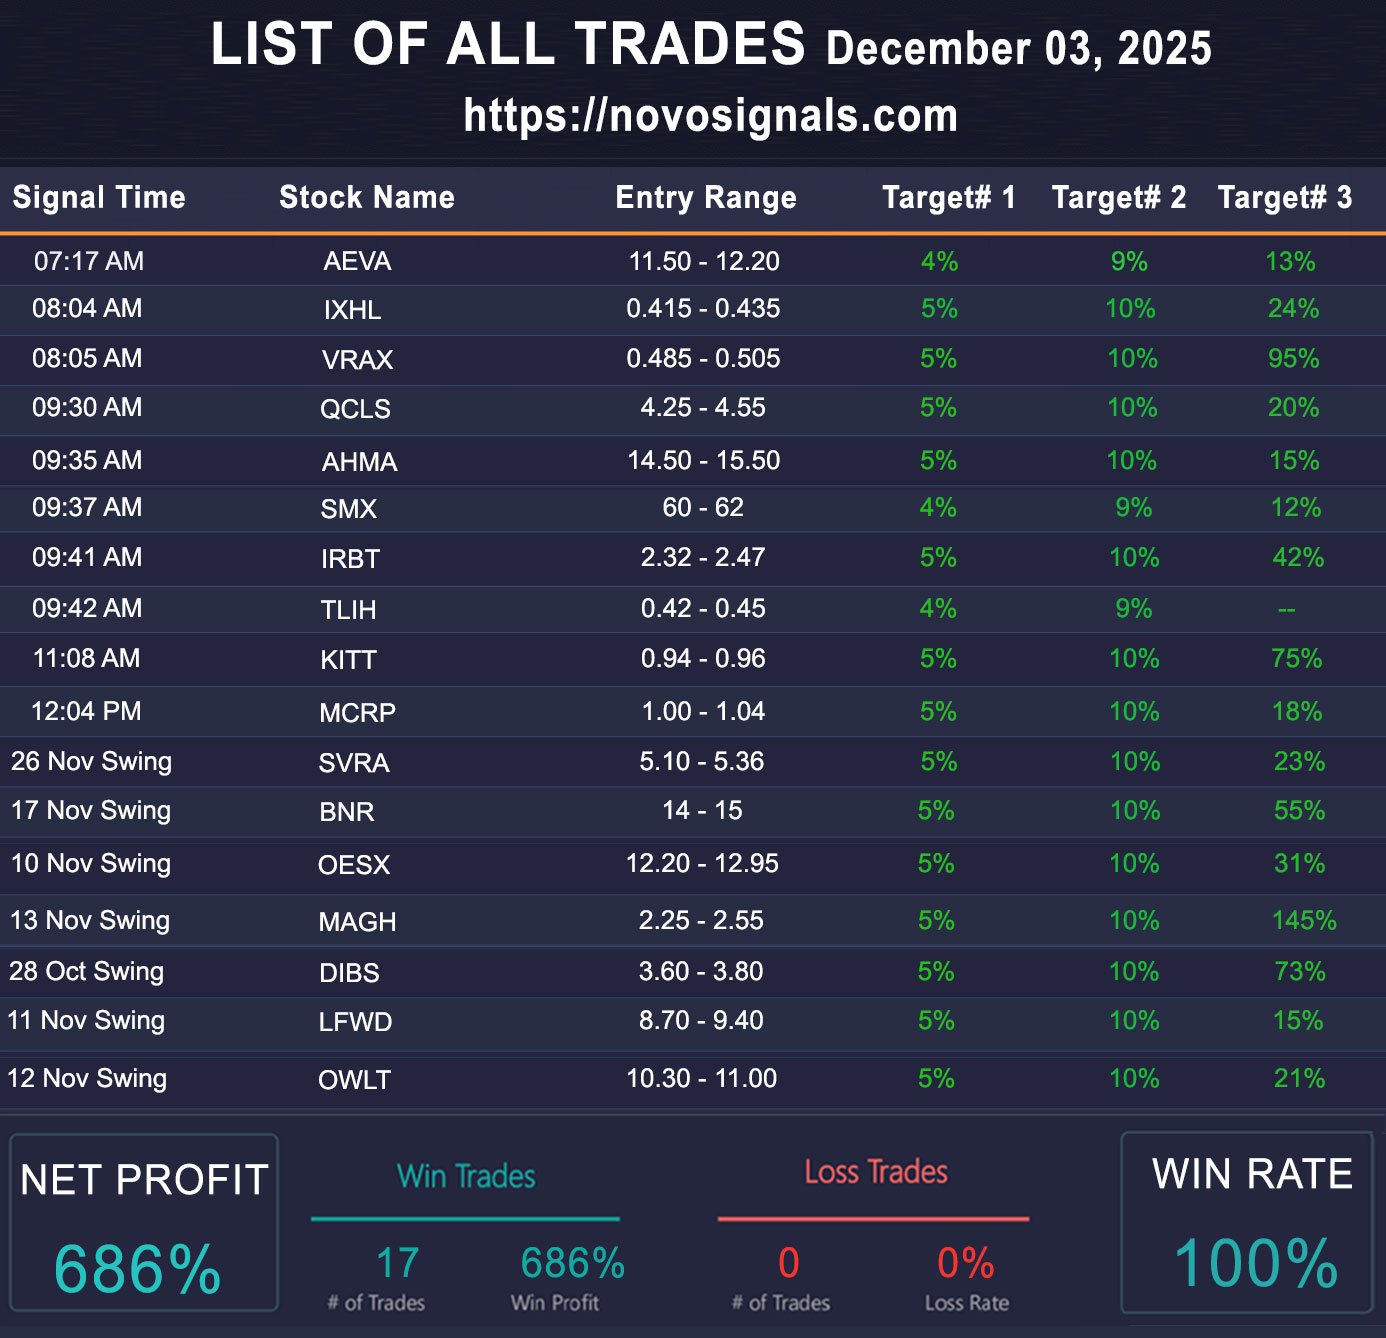Click the 0% Loss Rate value
This screenshot has width=1386, height=1338.
point(965,1263)
